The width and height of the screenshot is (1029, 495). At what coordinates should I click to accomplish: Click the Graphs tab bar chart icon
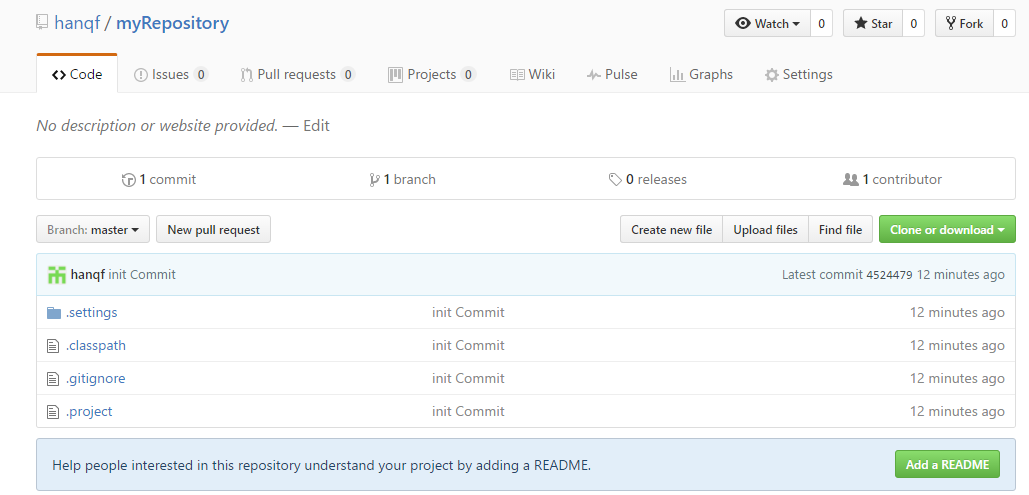point(677,75)
